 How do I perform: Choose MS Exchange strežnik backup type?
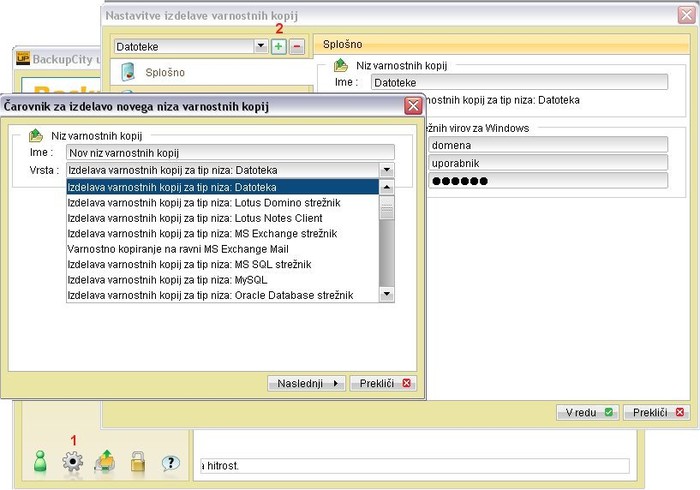pos(222,233)
